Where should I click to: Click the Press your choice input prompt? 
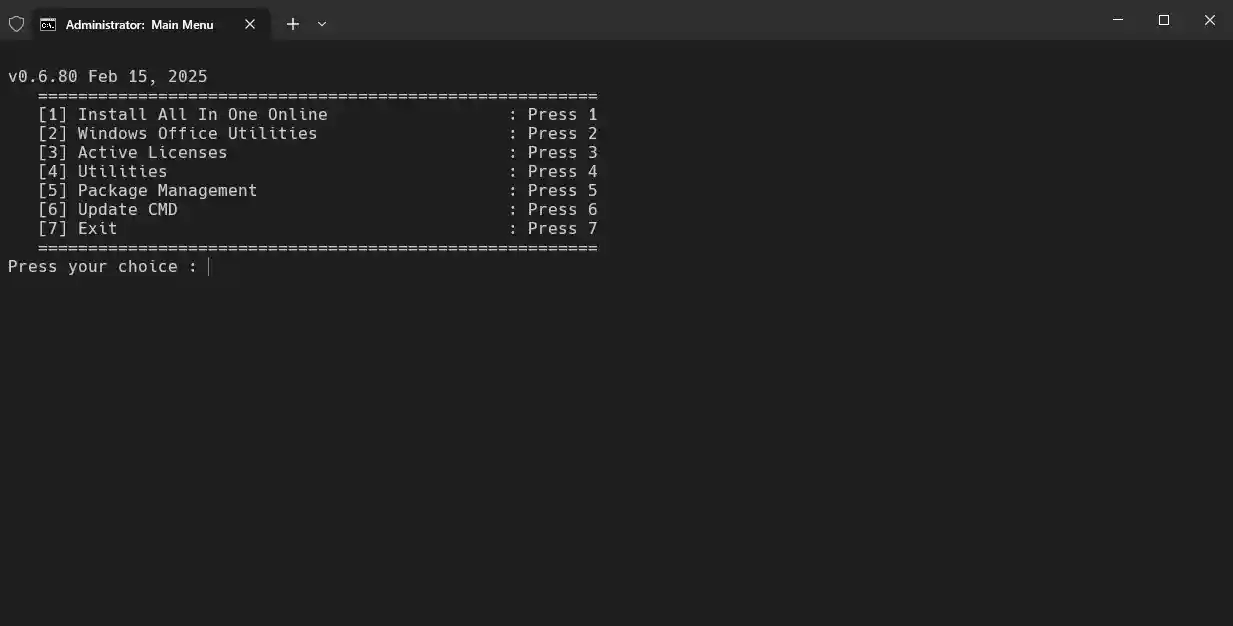(100, 266)
